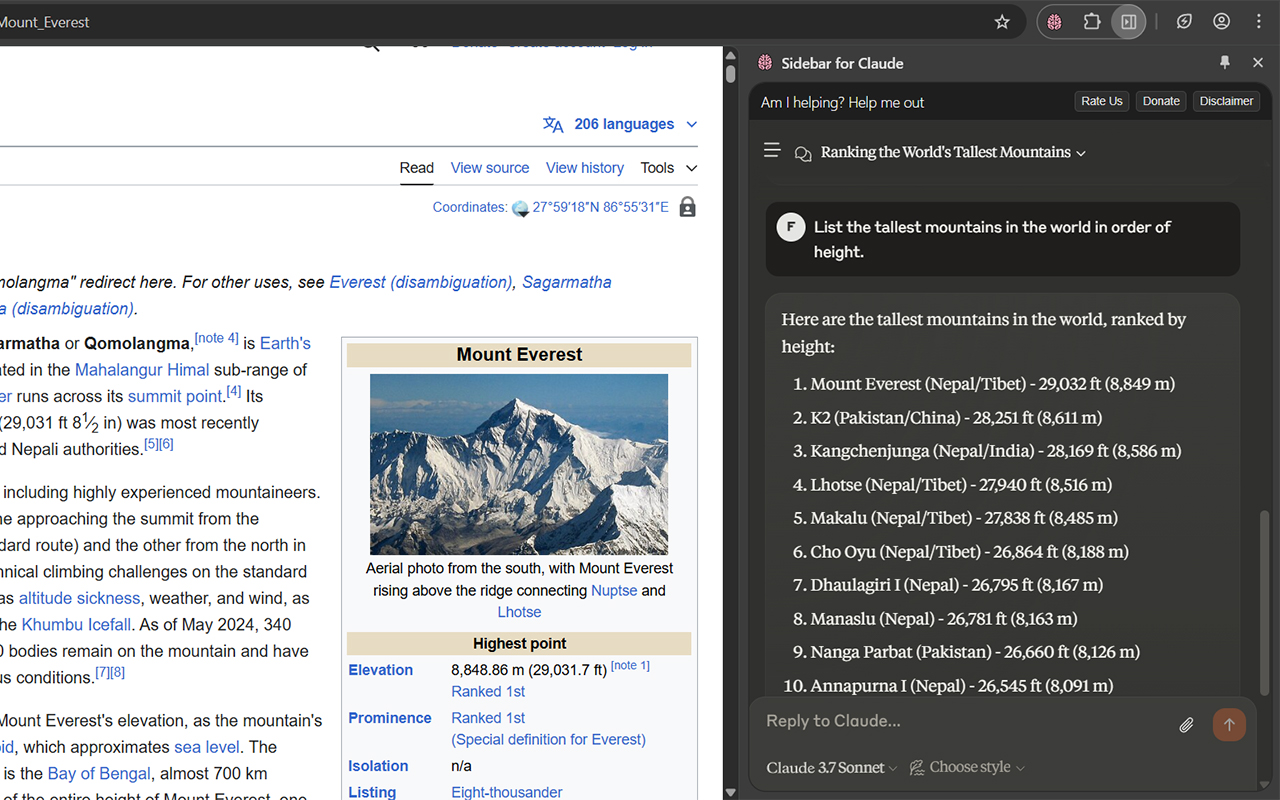Click the Prominence infobox link

tap(390, 718)
